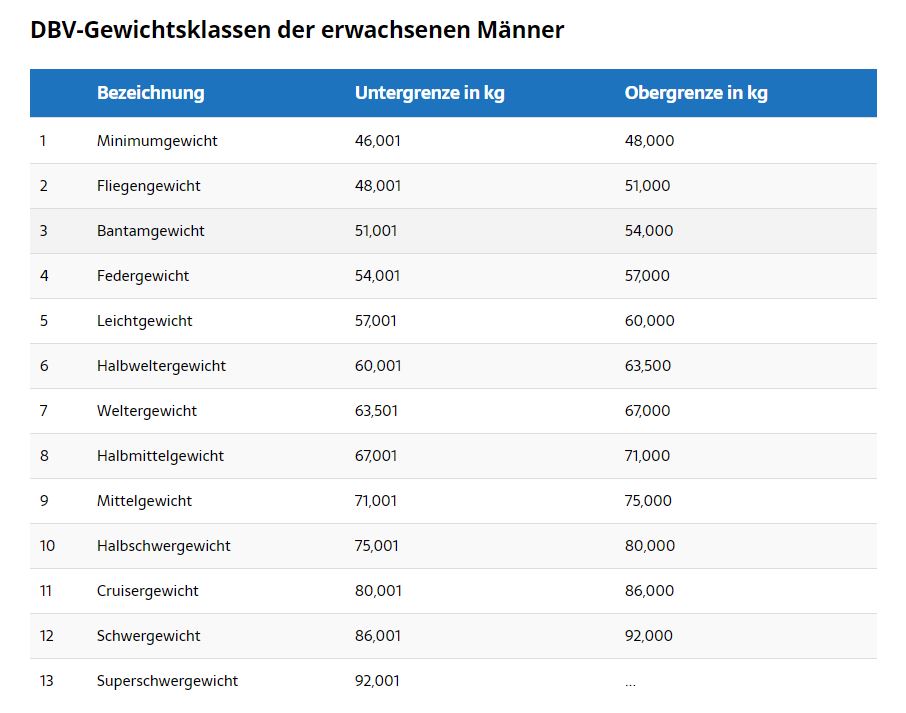Select the Cruisergewicht cell

[147, 592]
